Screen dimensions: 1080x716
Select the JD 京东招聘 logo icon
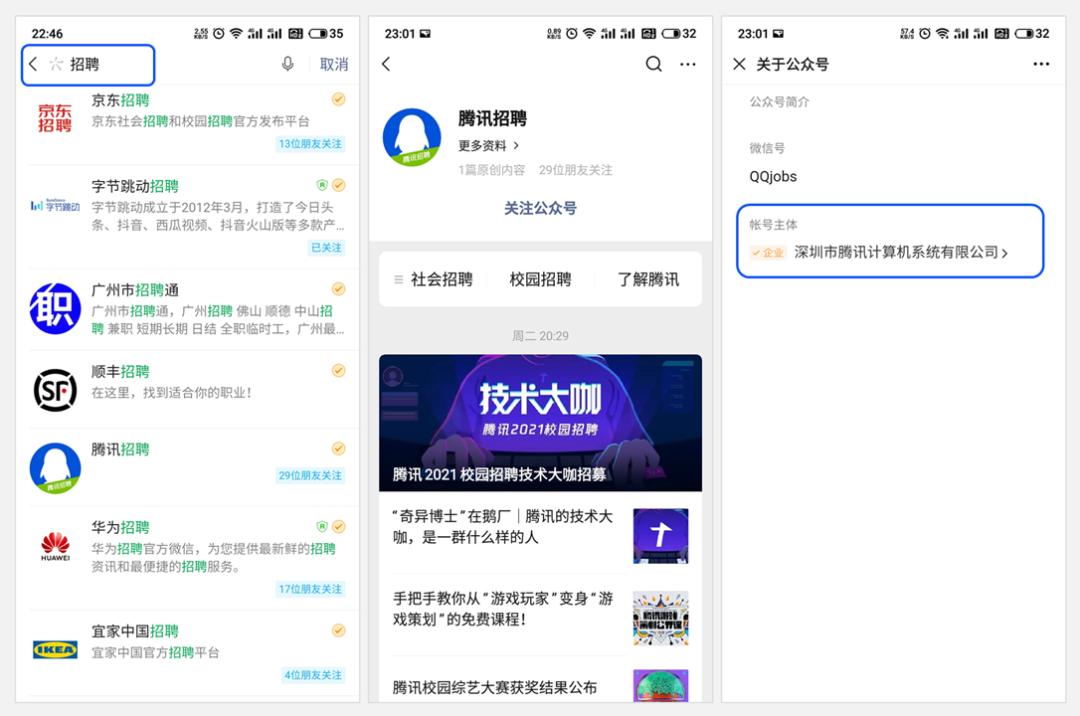pos(55,116)
